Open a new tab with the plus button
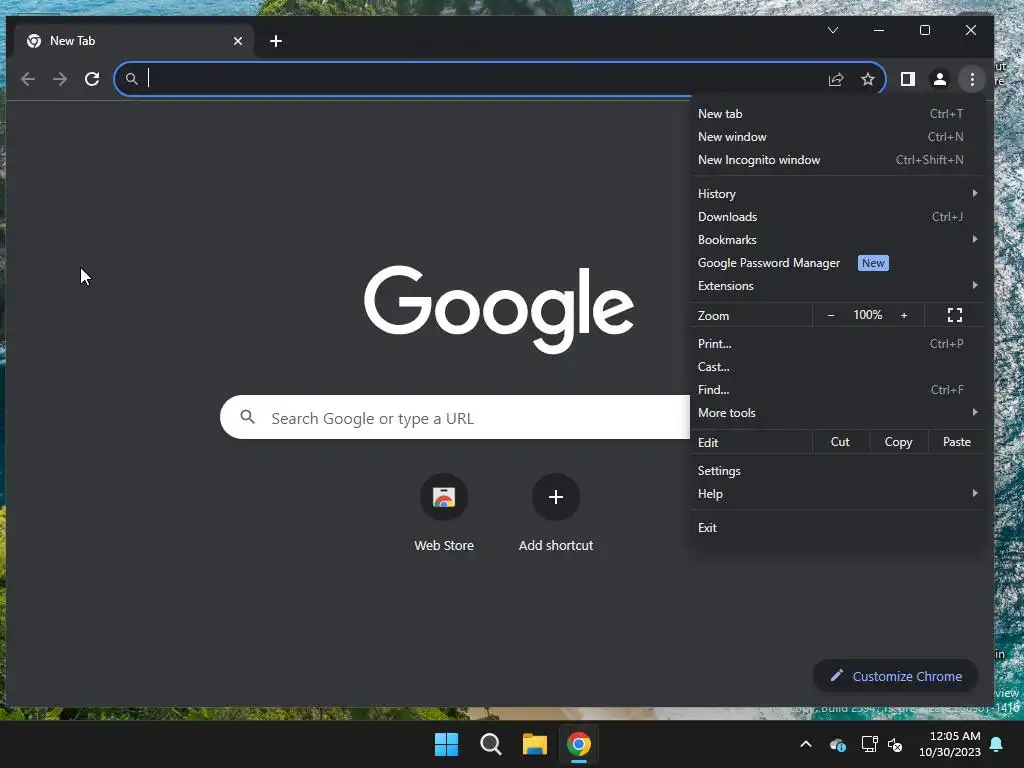The height and width of the screenshot is (768, 1024). click(276, 41)
